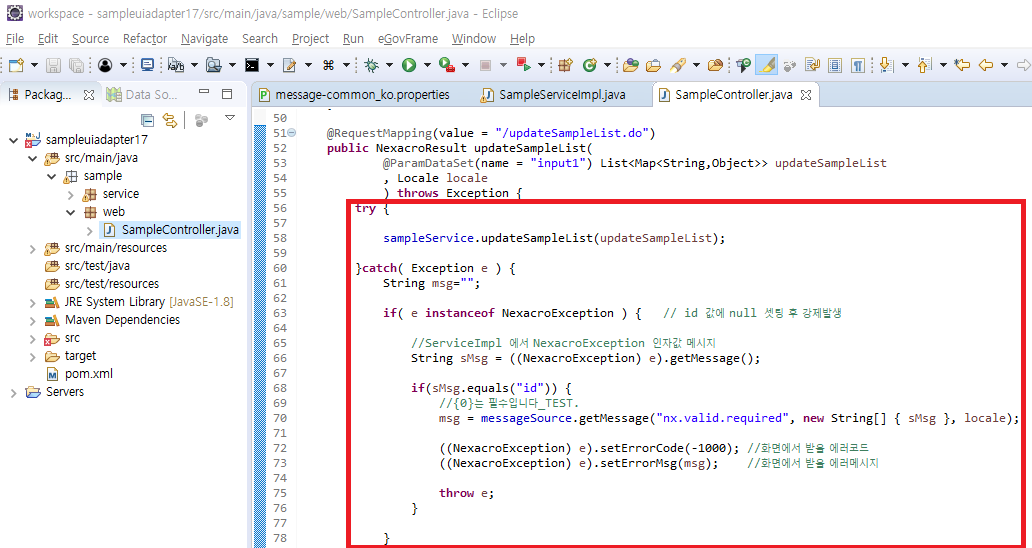Click the Collapse All icon in Package Explorer

pyautogui.click(x=148, y=120)
